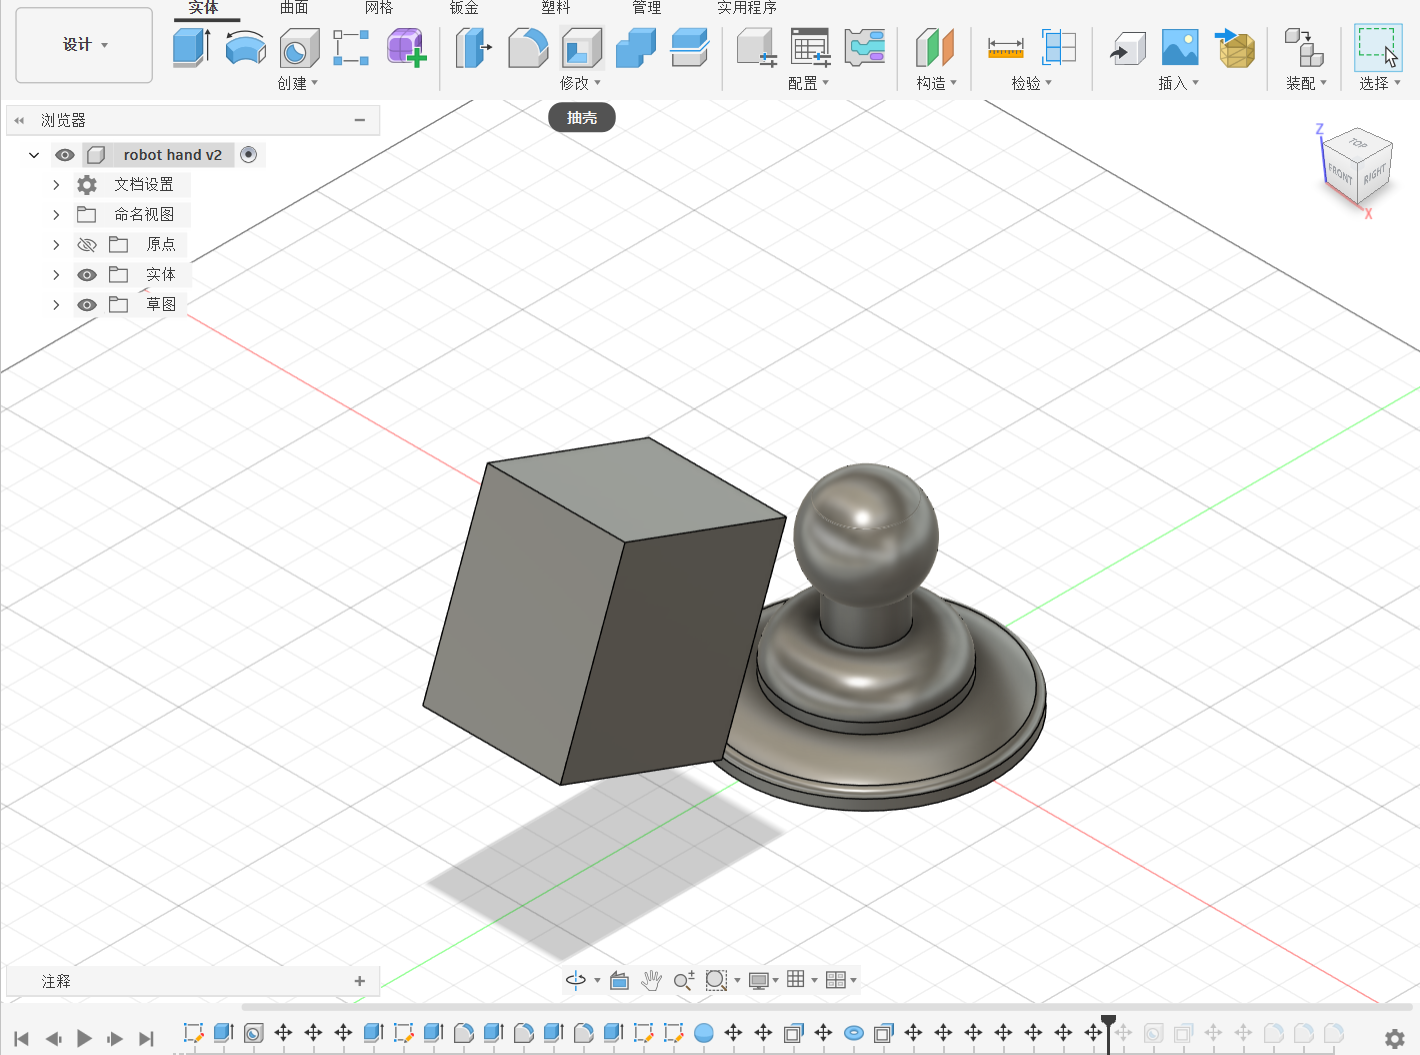Hide the 草图 sketches folder

87,305
